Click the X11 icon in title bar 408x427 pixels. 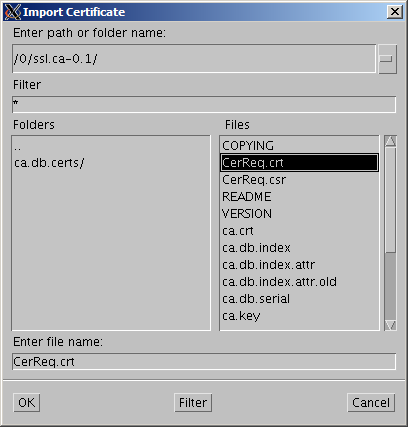click(x=13, y=12)
